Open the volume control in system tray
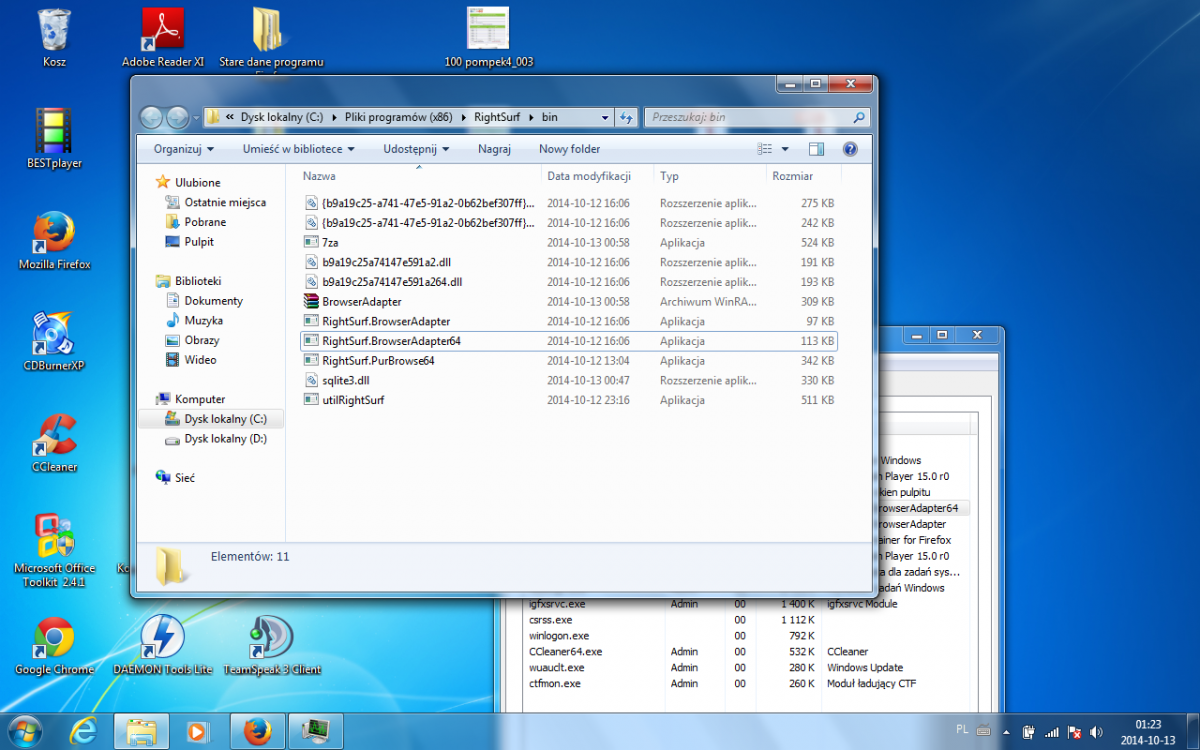 tap(1097, 732)
